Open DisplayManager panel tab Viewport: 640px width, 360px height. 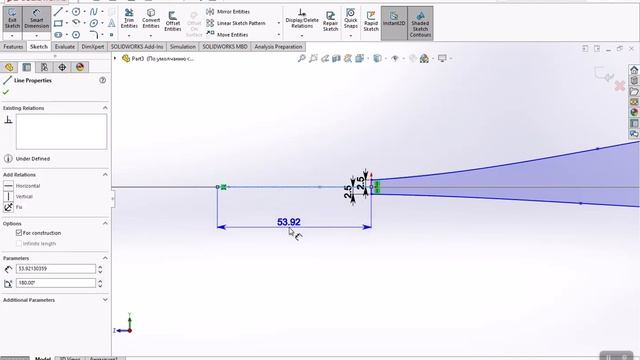coord(80,67)
